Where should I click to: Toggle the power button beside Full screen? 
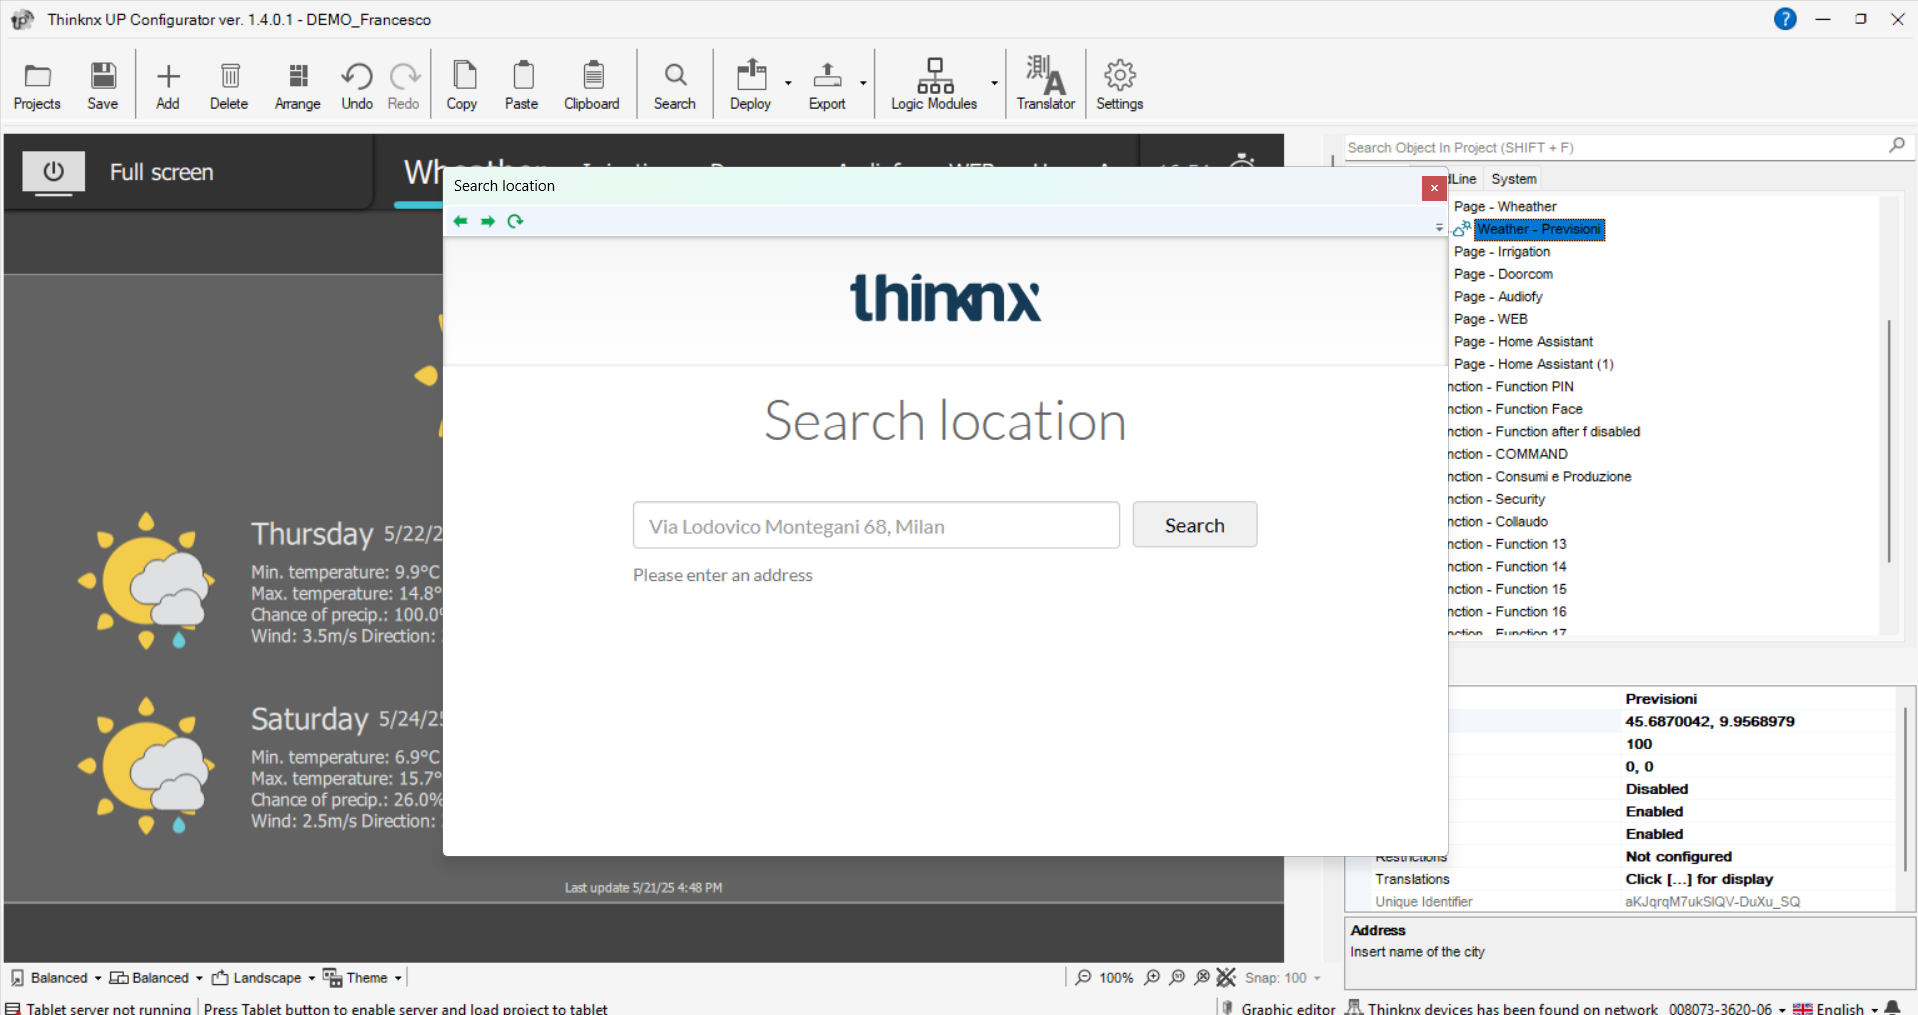pos(54,172)
